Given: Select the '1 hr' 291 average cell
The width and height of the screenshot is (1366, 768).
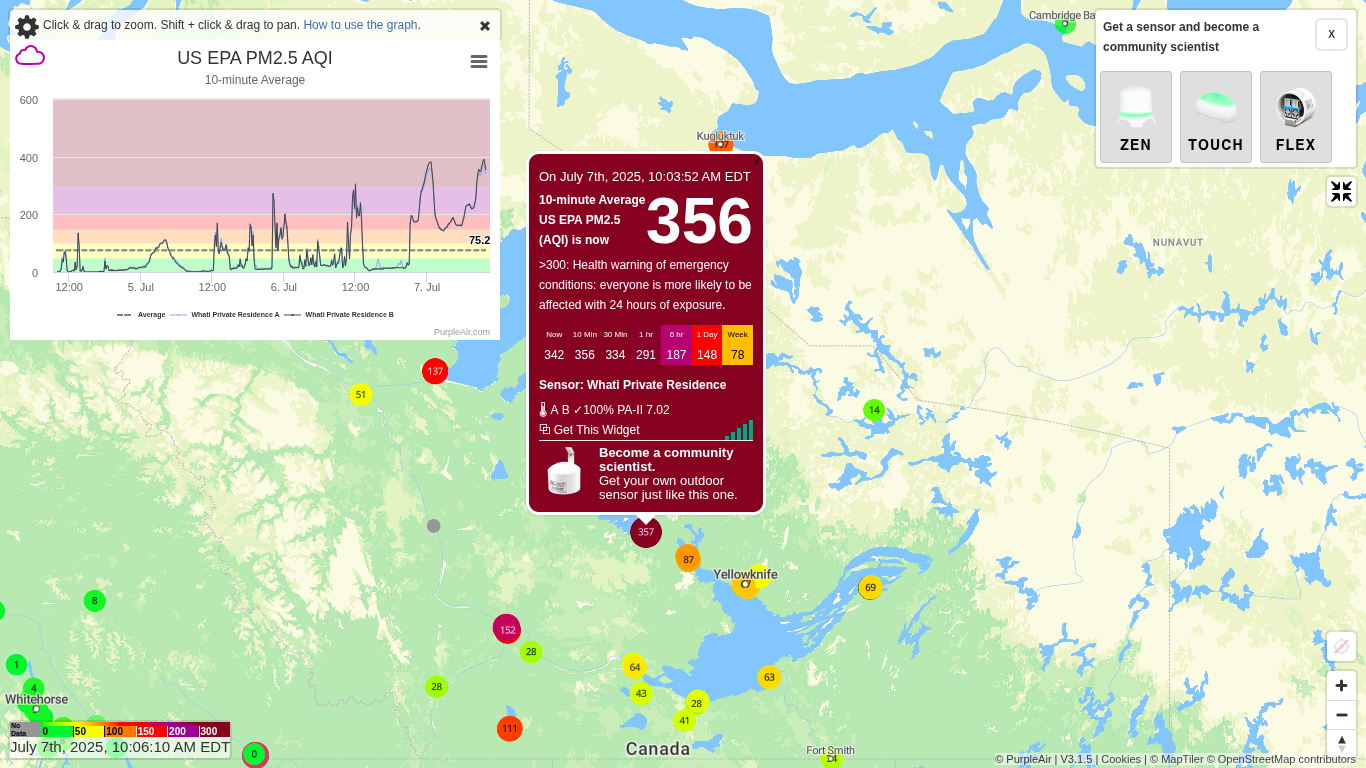Looking at the screenshot, I should [646, 345].
